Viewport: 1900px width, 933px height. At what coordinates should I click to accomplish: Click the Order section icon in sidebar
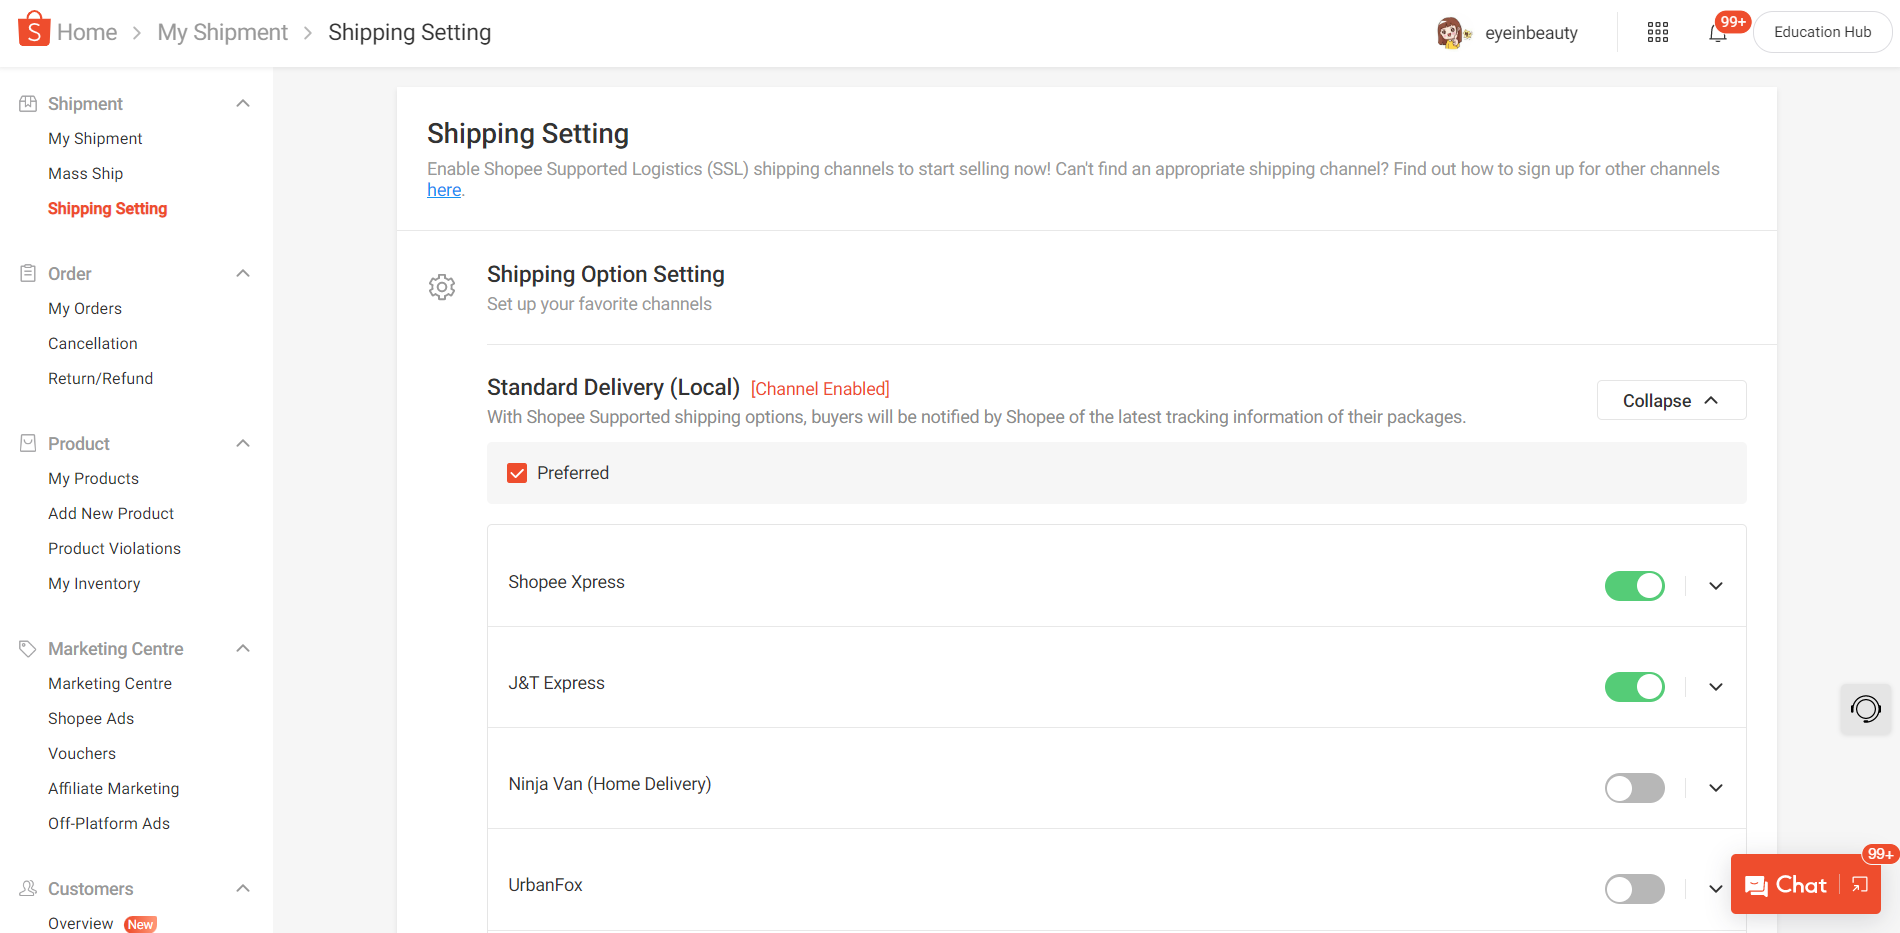tap(28, 272)
